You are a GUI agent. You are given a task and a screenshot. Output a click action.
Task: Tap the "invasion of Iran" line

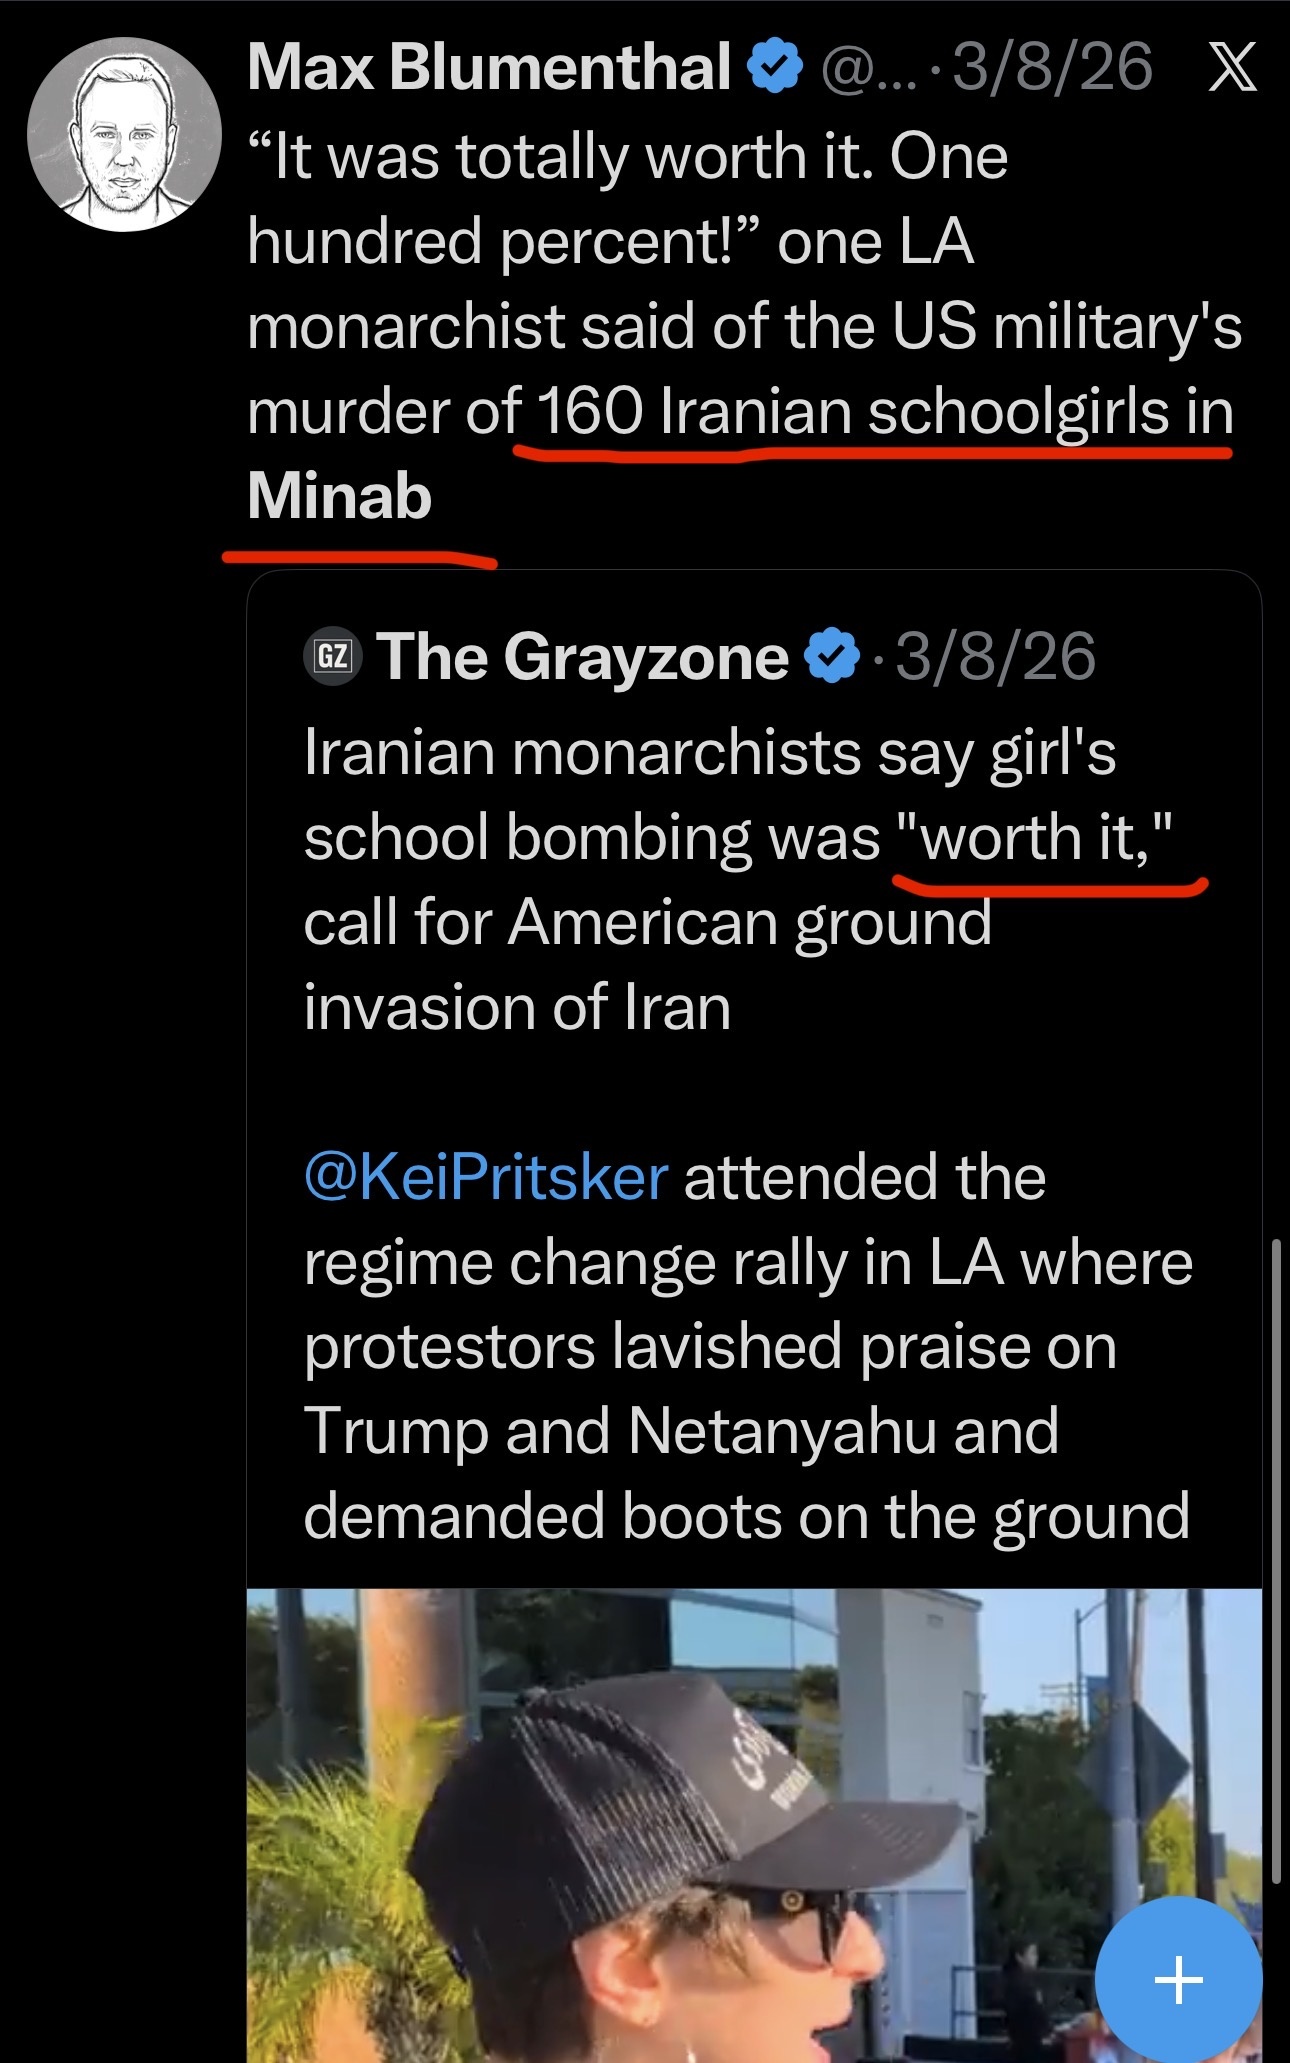click(x=517, y=1007)
